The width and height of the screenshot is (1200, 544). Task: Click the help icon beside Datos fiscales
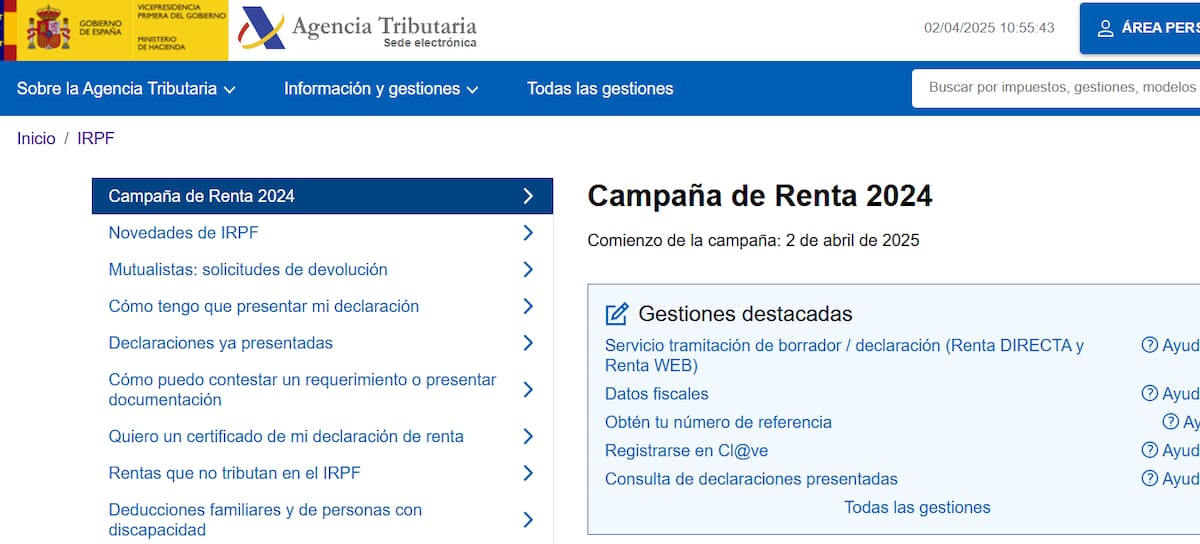pos(1150,394)
